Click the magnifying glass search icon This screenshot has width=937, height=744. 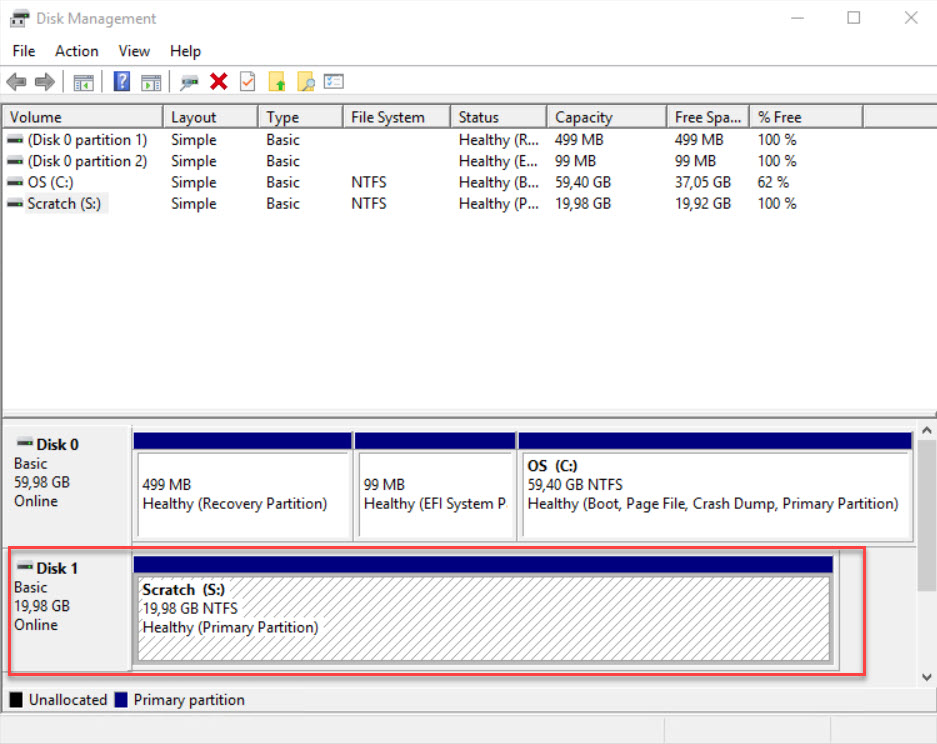point(306,82)
